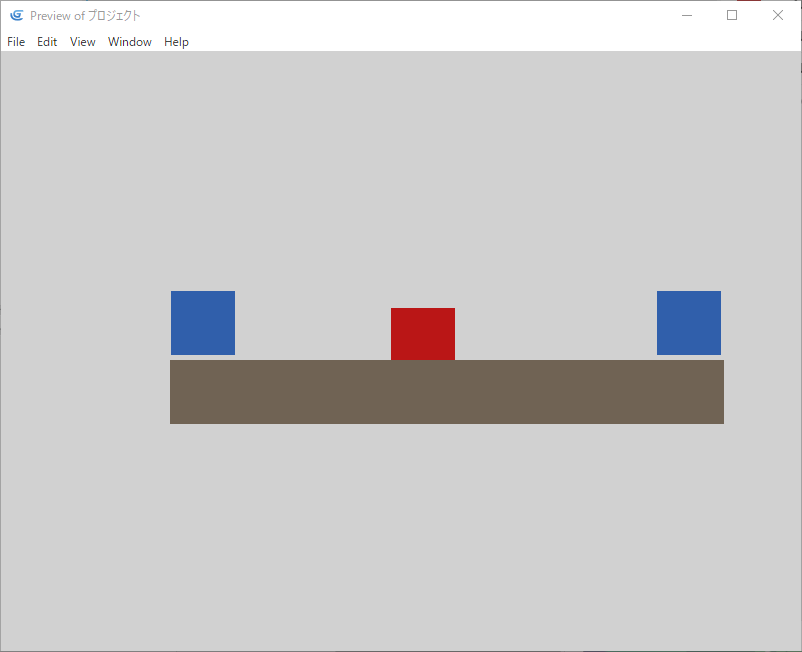
Task: Click the left blue square object
Action: pos(203,323)
